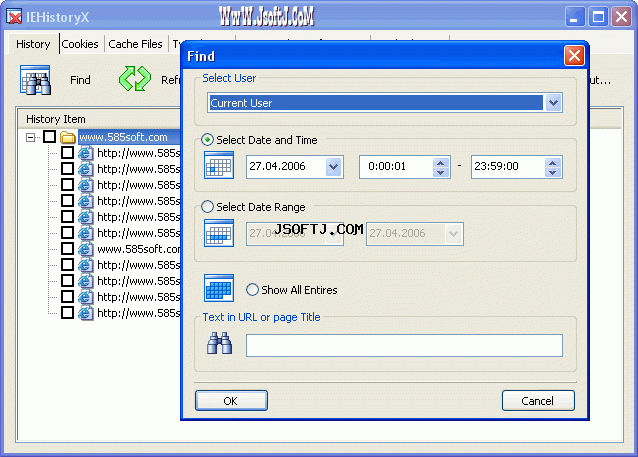
Task: Click the History Item column header
Action: (x=98, y=119)
